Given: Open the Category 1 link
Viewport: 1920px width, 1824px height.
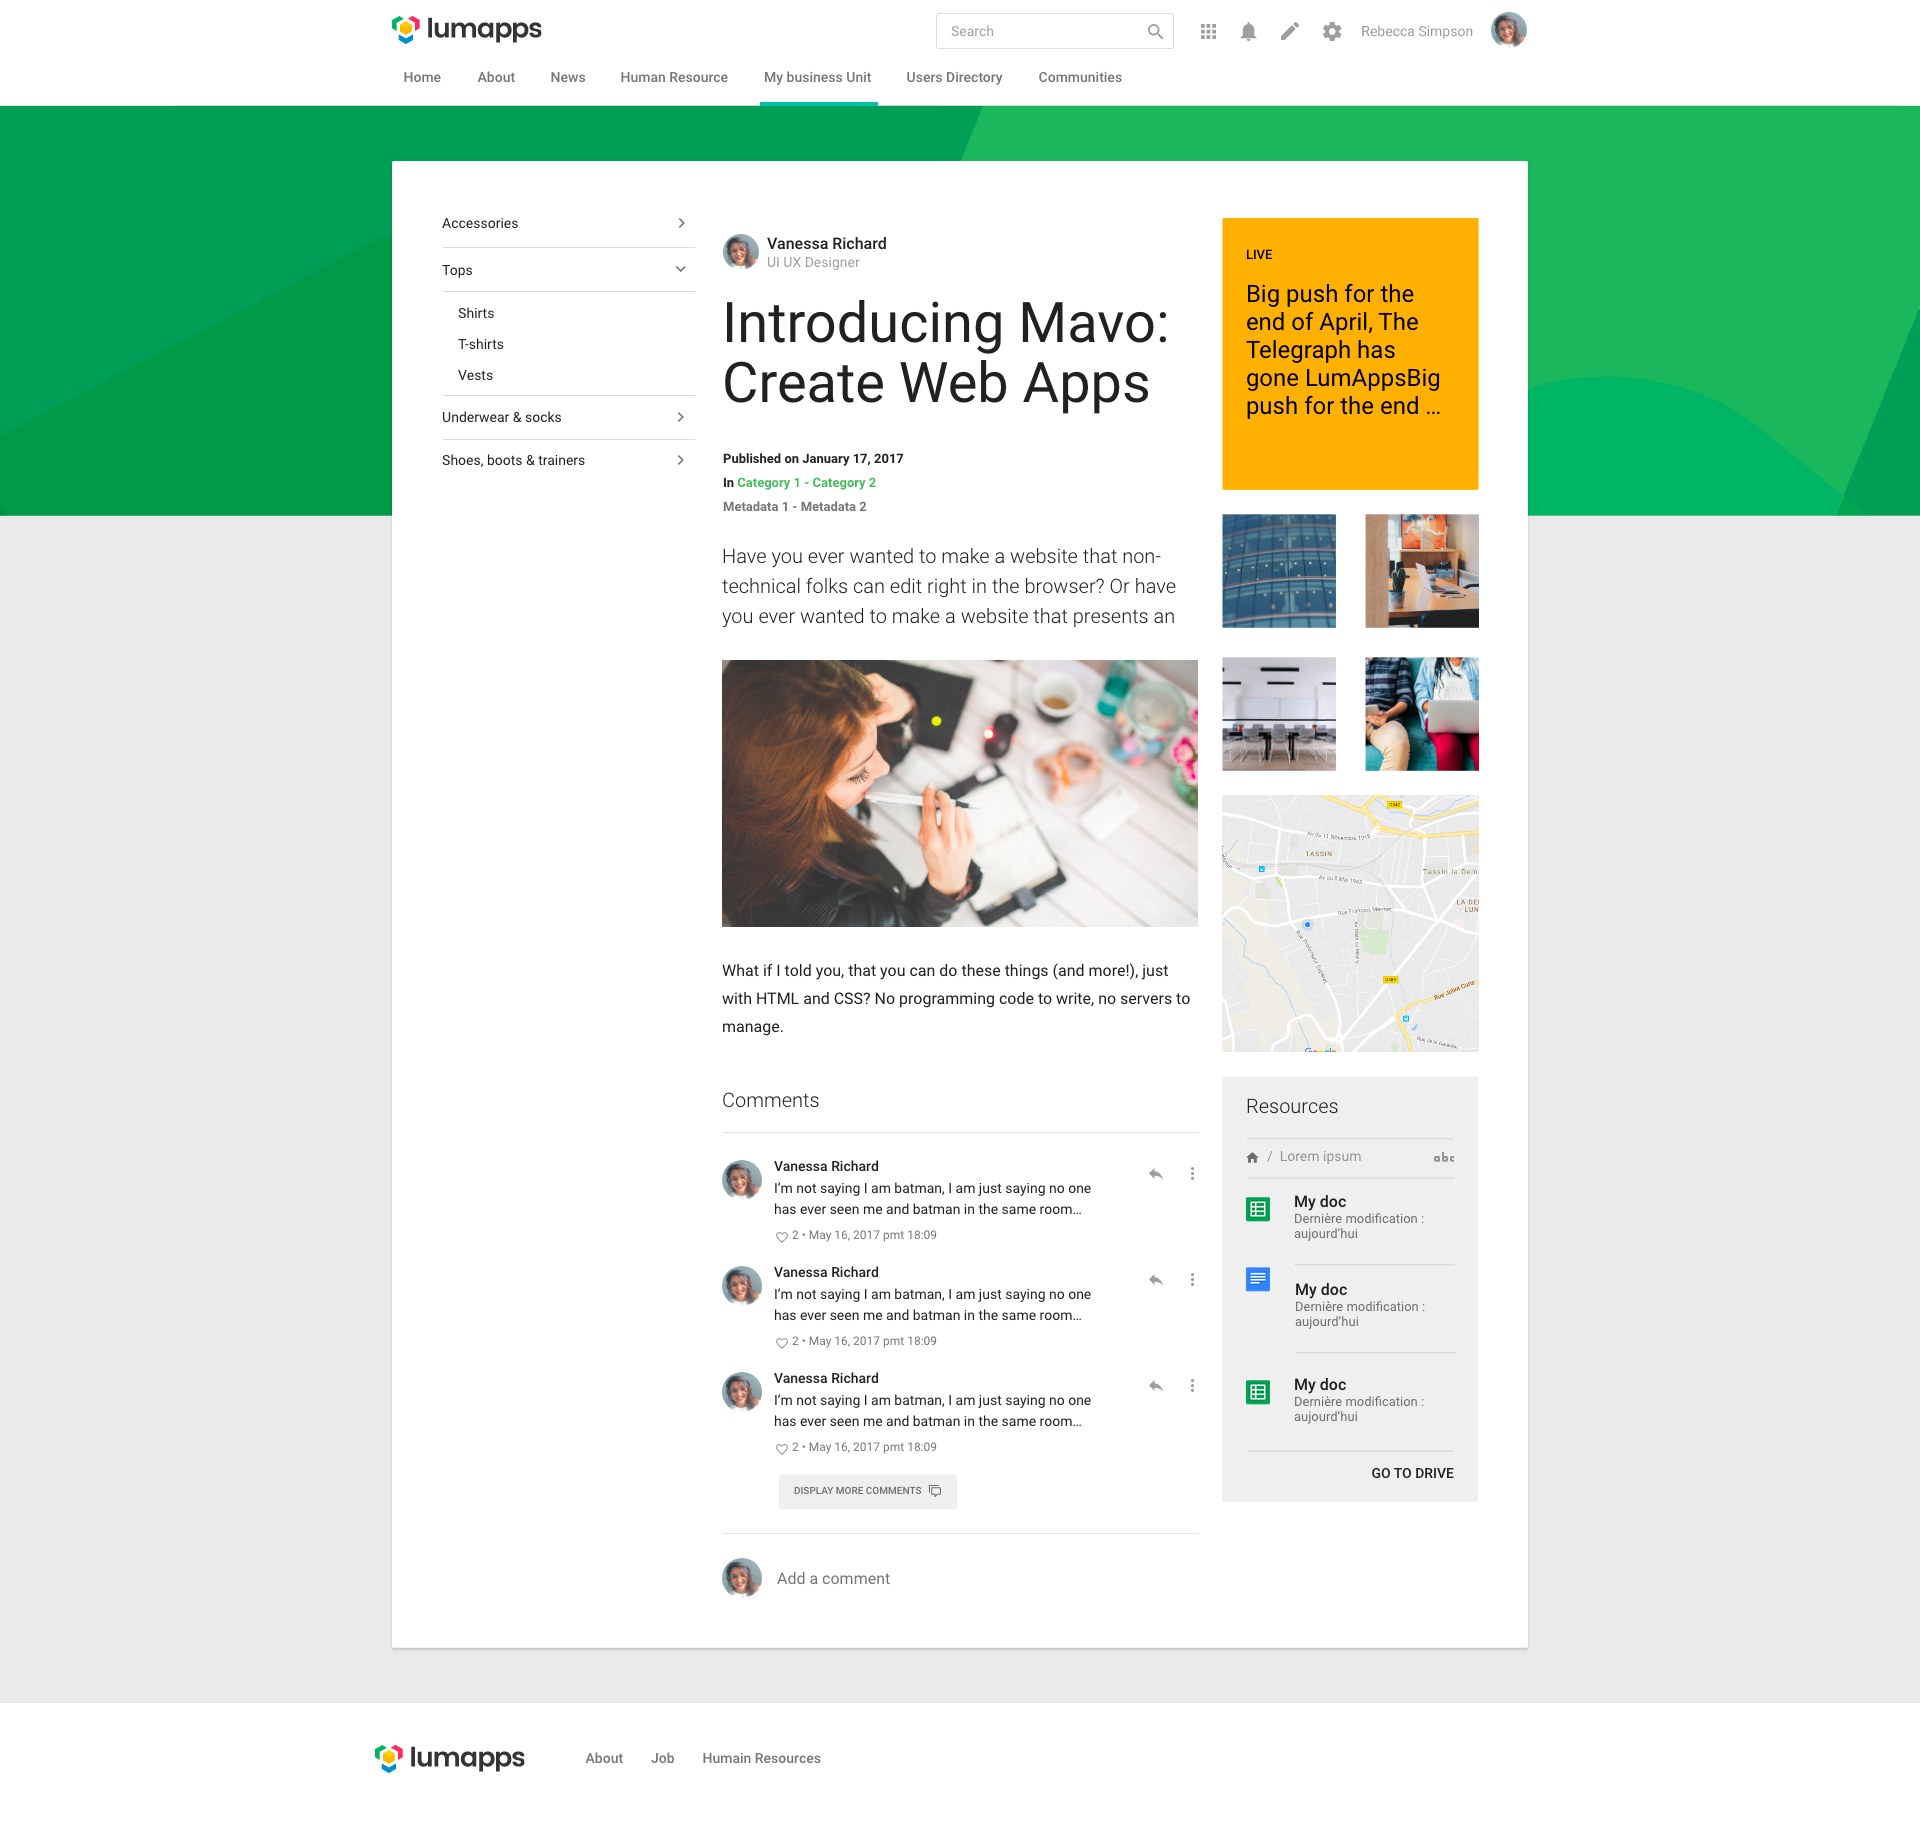Looking at the screenshot, I should (x=767, y=482).
